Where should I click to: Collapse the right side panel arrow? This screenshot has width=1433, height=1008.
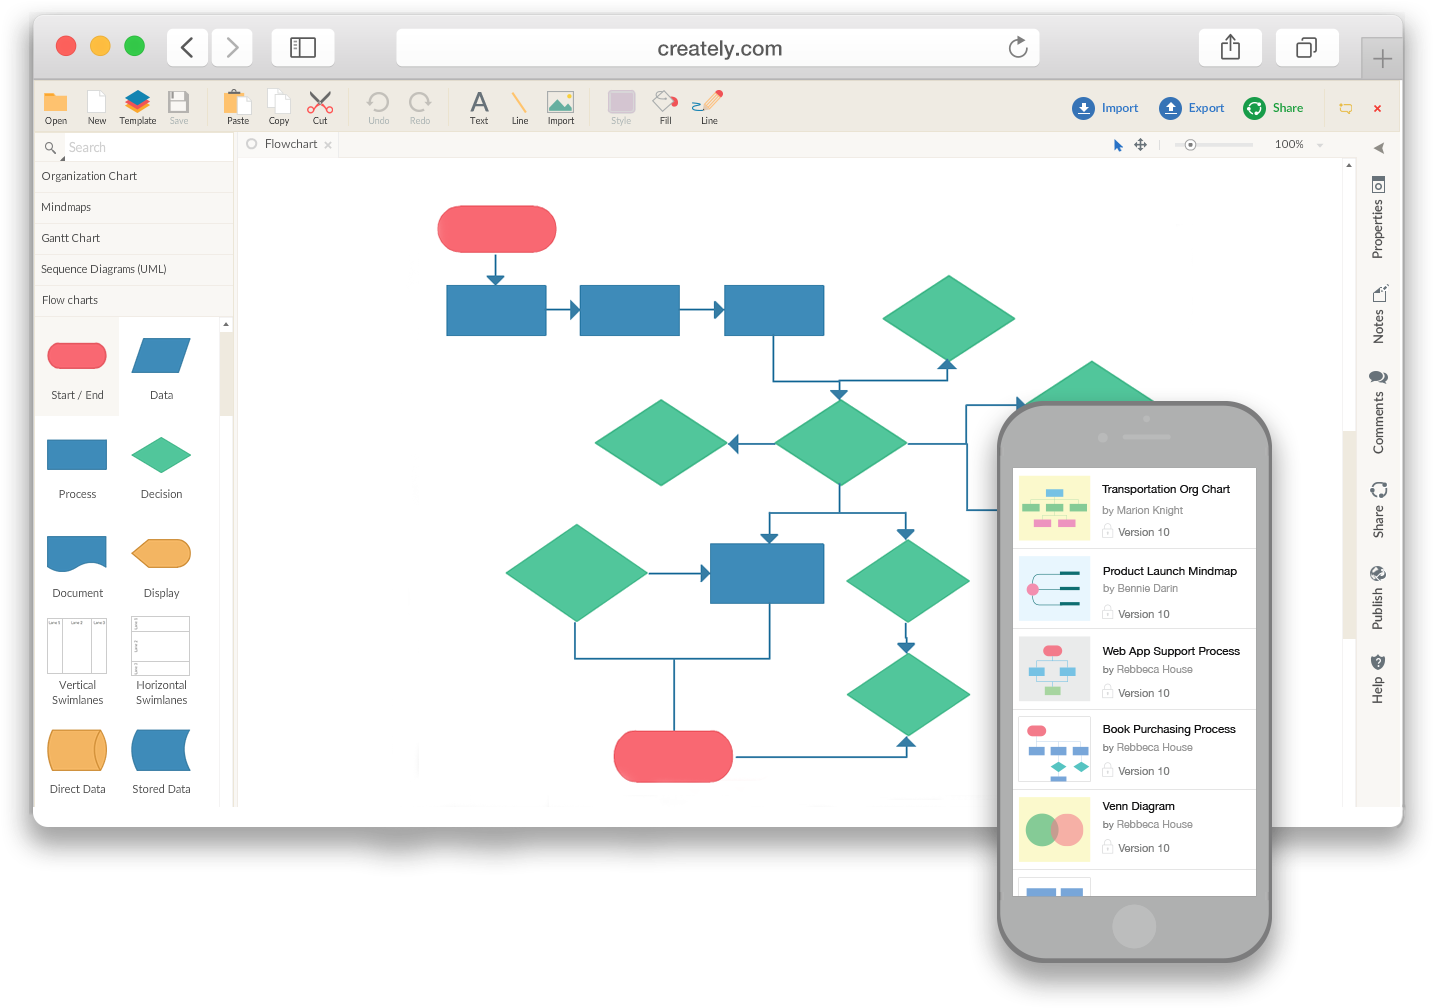coord(1378,148)
